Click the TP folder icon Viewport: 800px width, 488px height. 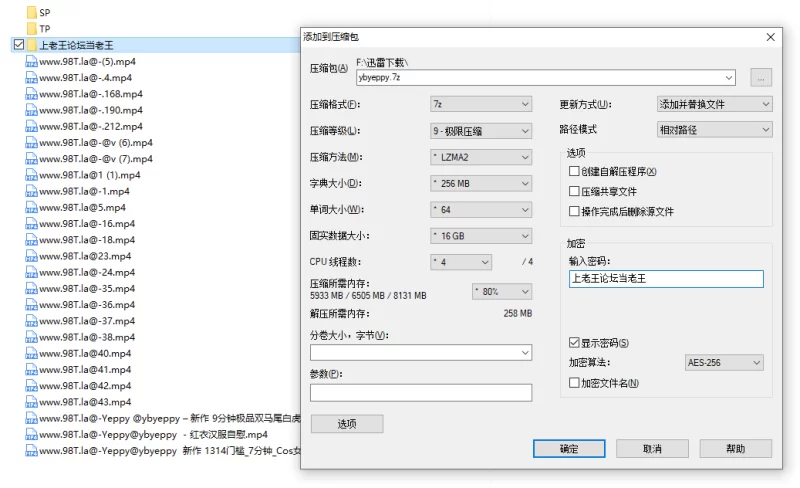point(32,29)
